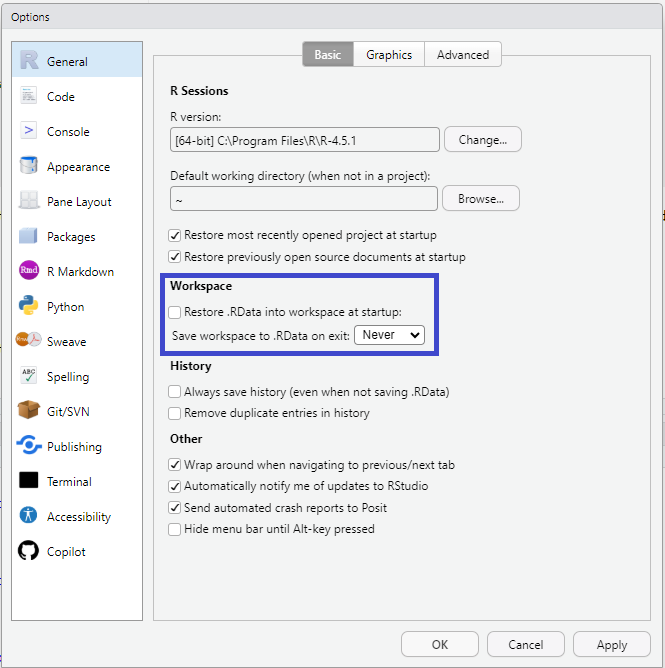Click the Apply button
The image size is (665, 668).
click(612, 644)
